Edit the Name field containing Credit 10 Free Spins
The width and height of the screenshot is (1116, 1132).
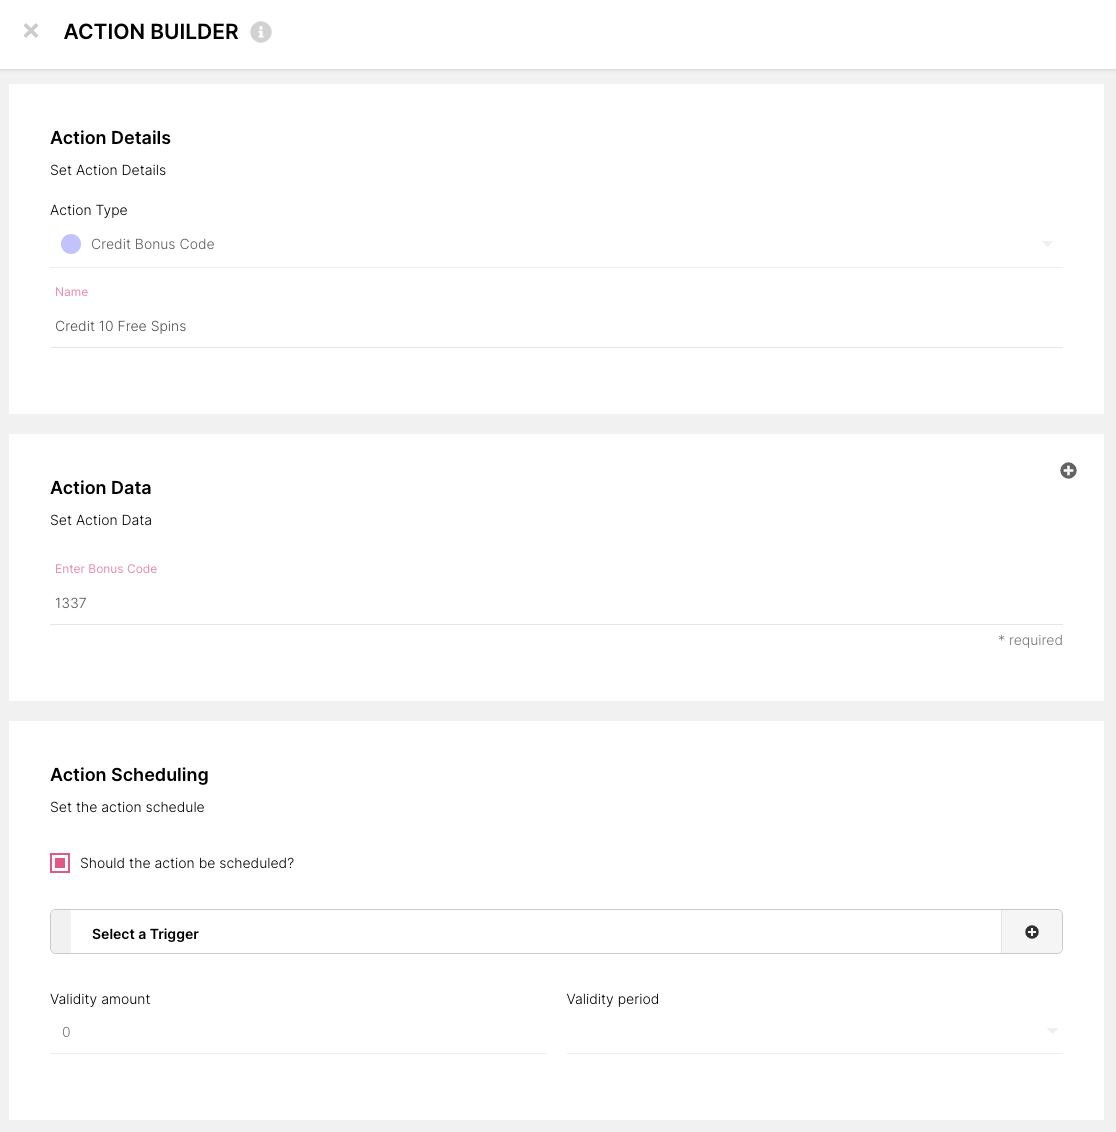click(555, 326)
